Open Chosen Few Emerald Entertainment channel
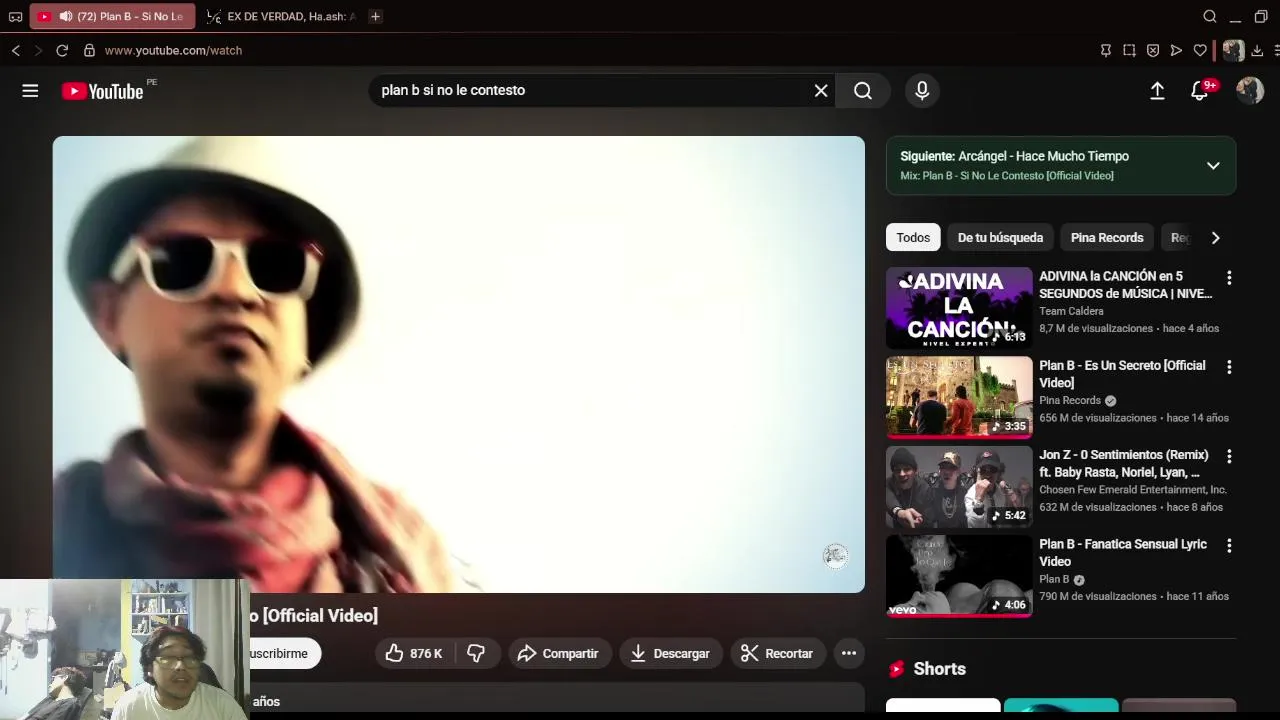Image resolution: width=1280 pixels, height=720 pixels. point(1133,490)
